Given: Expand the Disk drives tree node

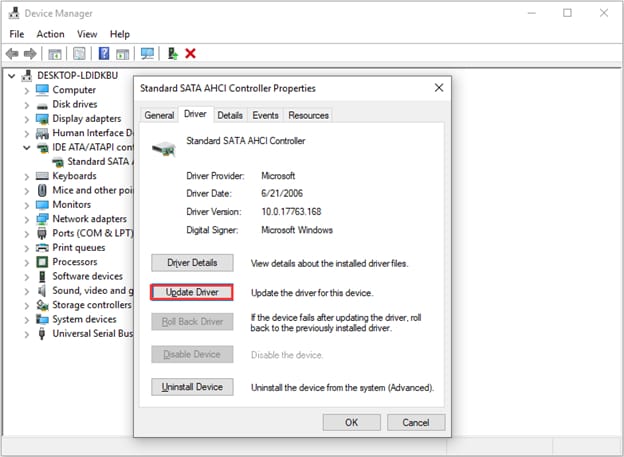Looking at the screenshot, I should point(27,105).
